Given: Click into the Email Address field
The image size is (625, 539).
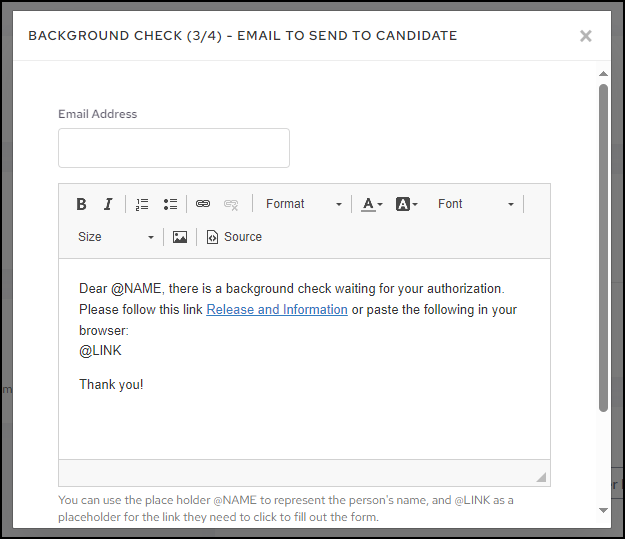Looking at the screenshot, I should pos(174,148).
